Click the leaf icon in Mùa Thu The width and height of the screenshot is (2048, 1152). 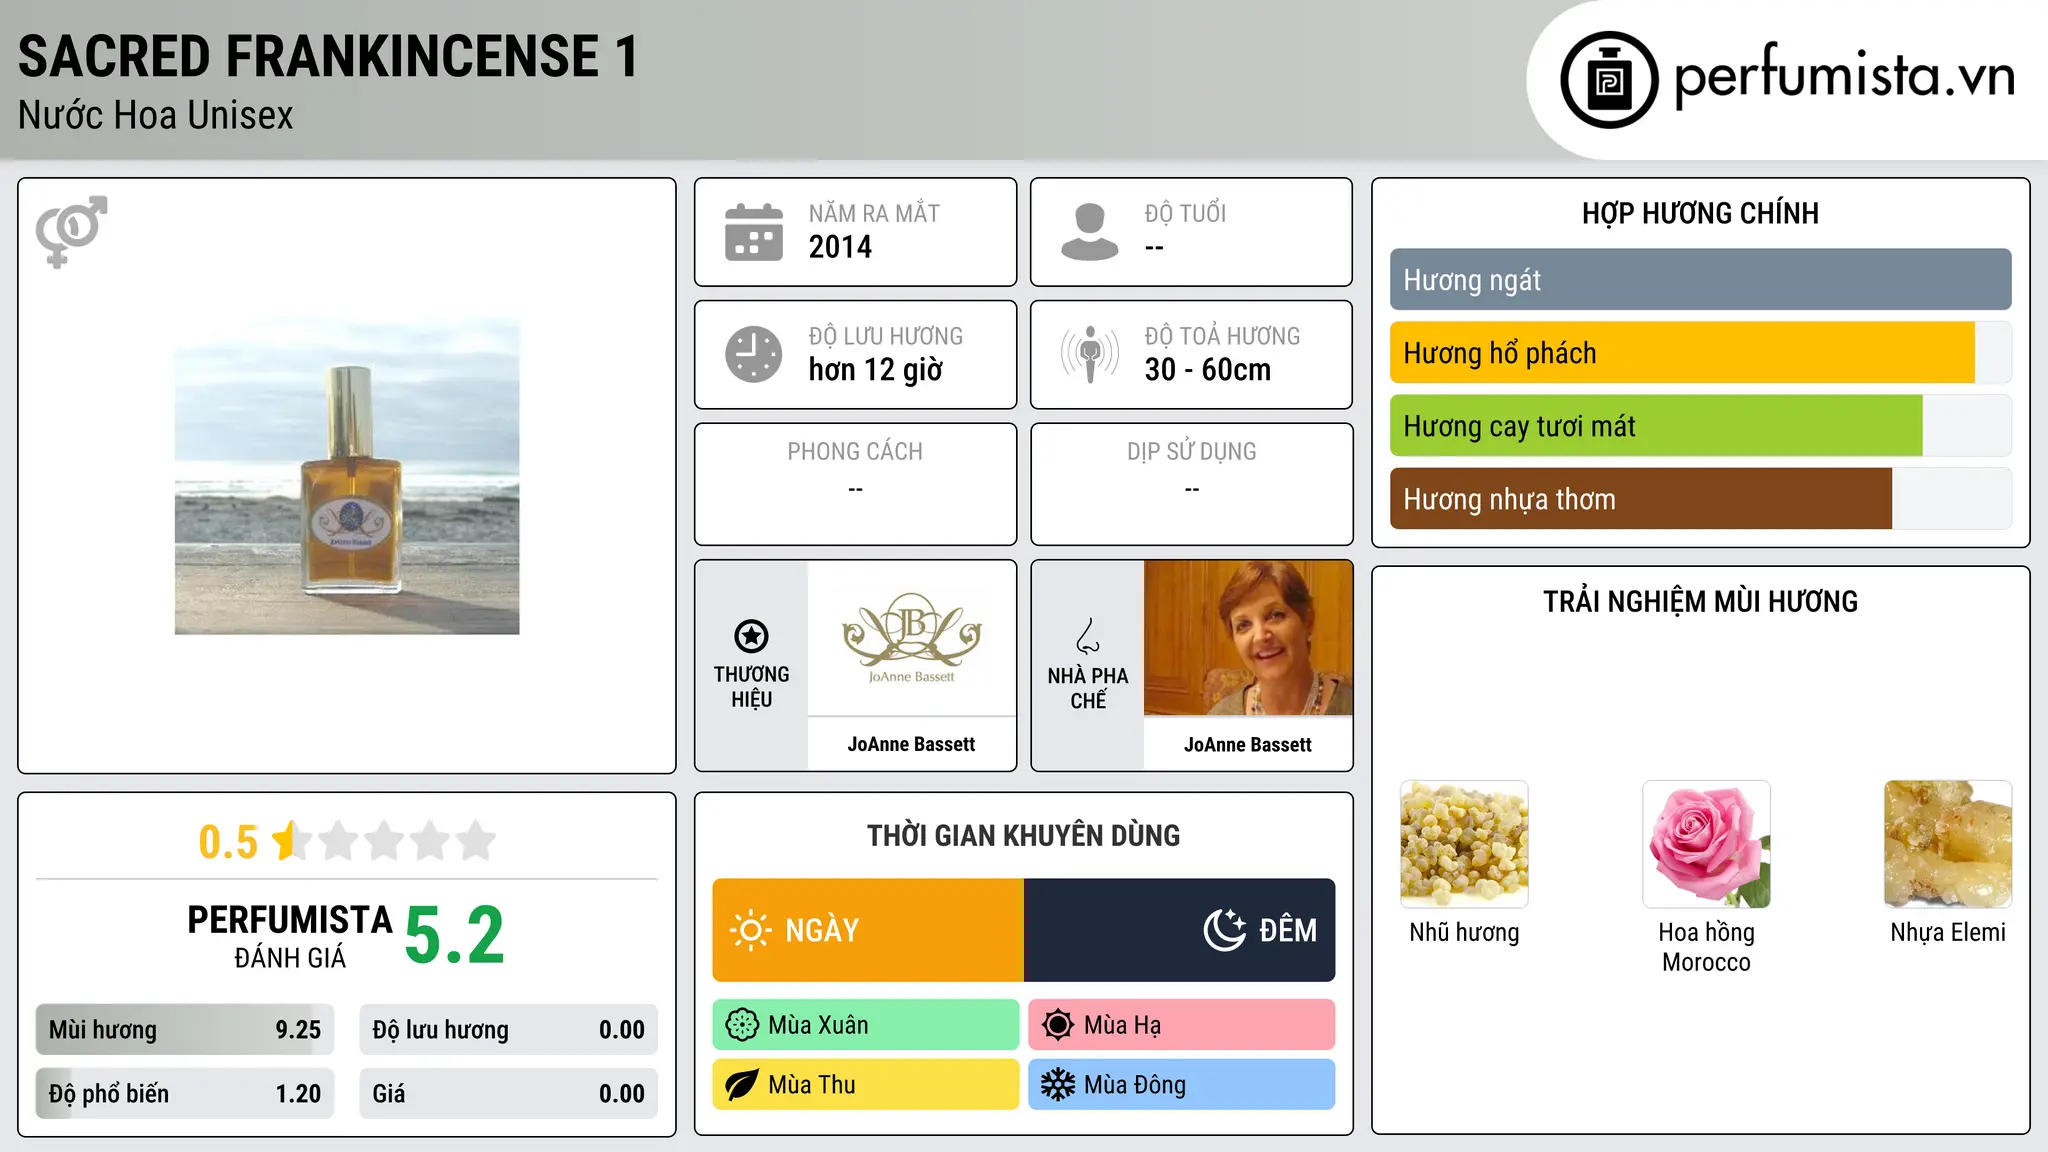click(x=742, y=1085)
